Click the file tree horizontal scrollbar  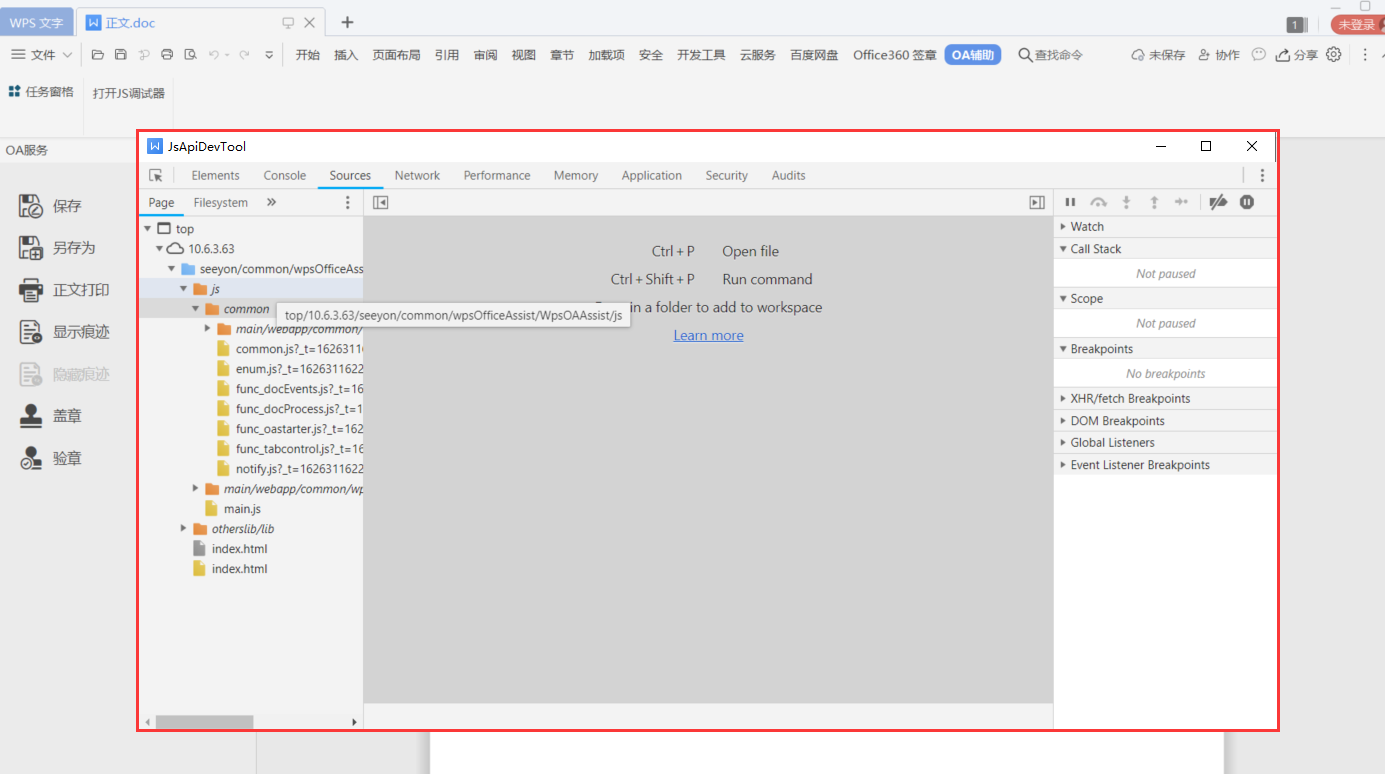click(204, 721)
